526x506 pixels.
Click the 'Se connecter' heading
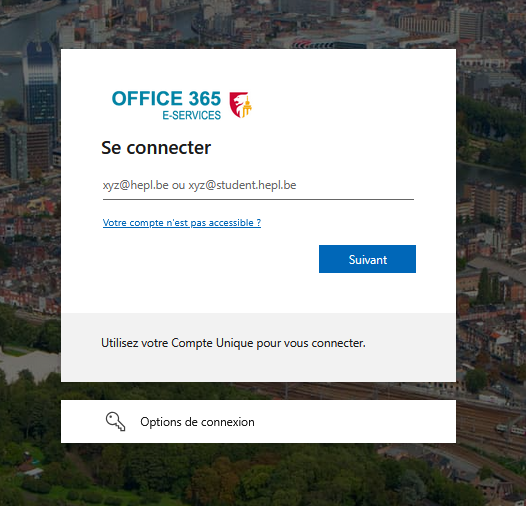coord(156,148)
